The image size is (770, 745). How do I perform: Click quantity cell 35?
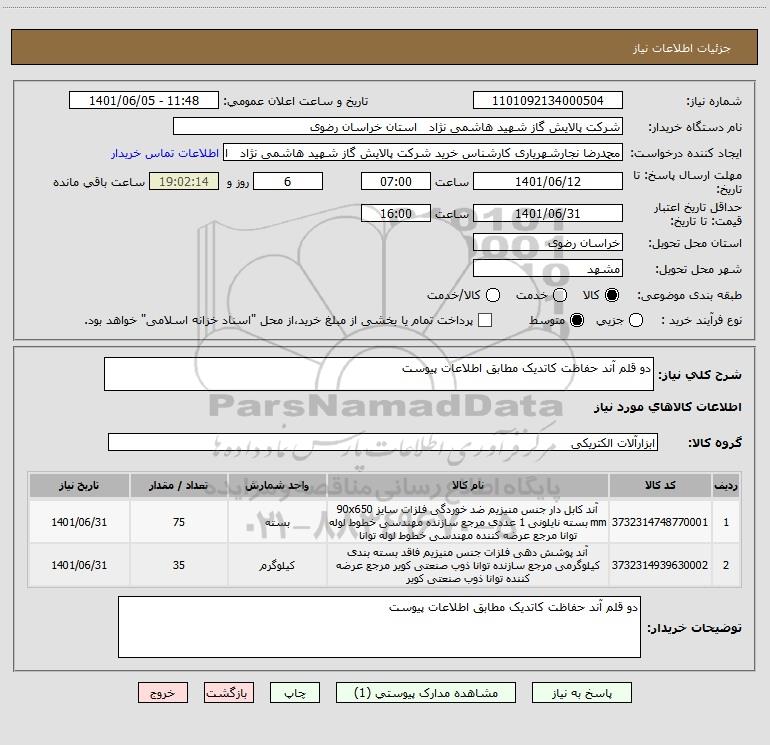coord(179,565)
